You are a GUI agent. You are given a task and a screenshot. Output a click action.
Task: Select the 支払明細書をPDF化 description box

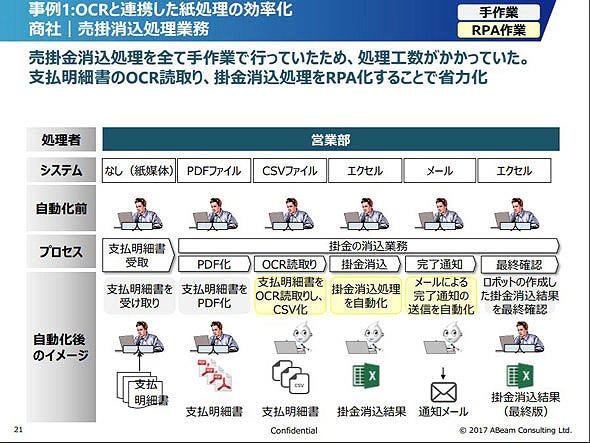(214, 296)
